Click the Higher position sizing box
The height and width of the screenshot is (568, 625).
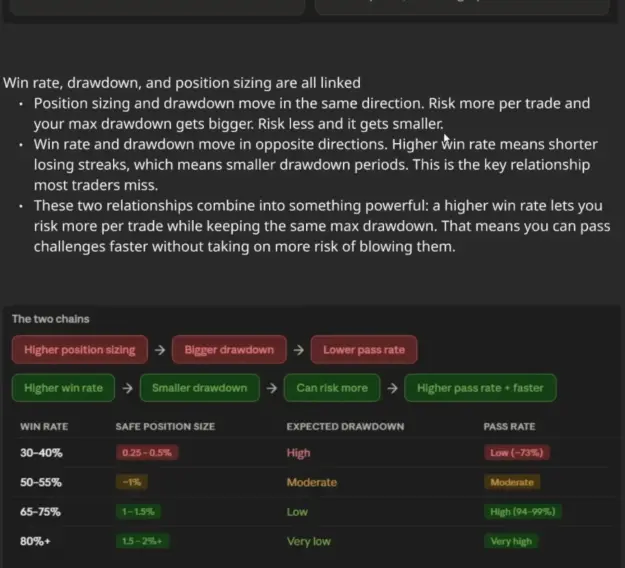(x=80, y=350)
